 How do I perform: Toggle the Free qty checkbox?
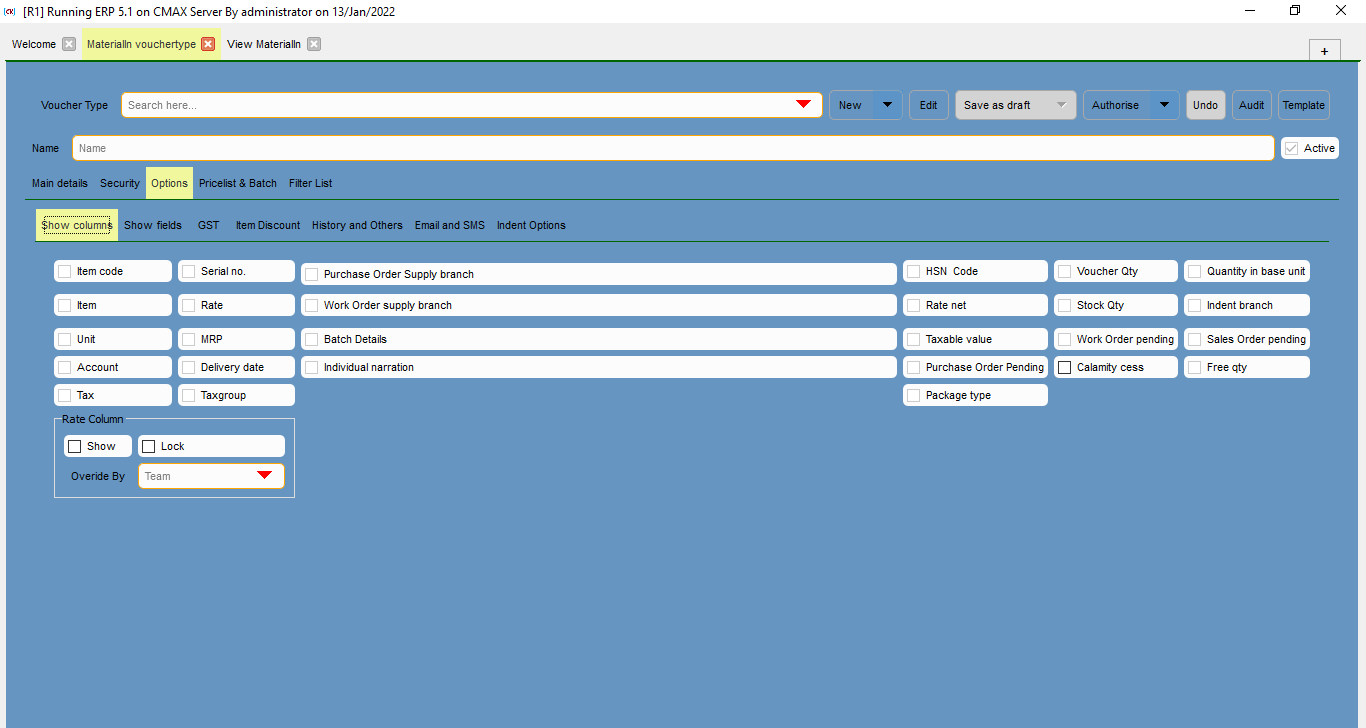click(1195, 367)
